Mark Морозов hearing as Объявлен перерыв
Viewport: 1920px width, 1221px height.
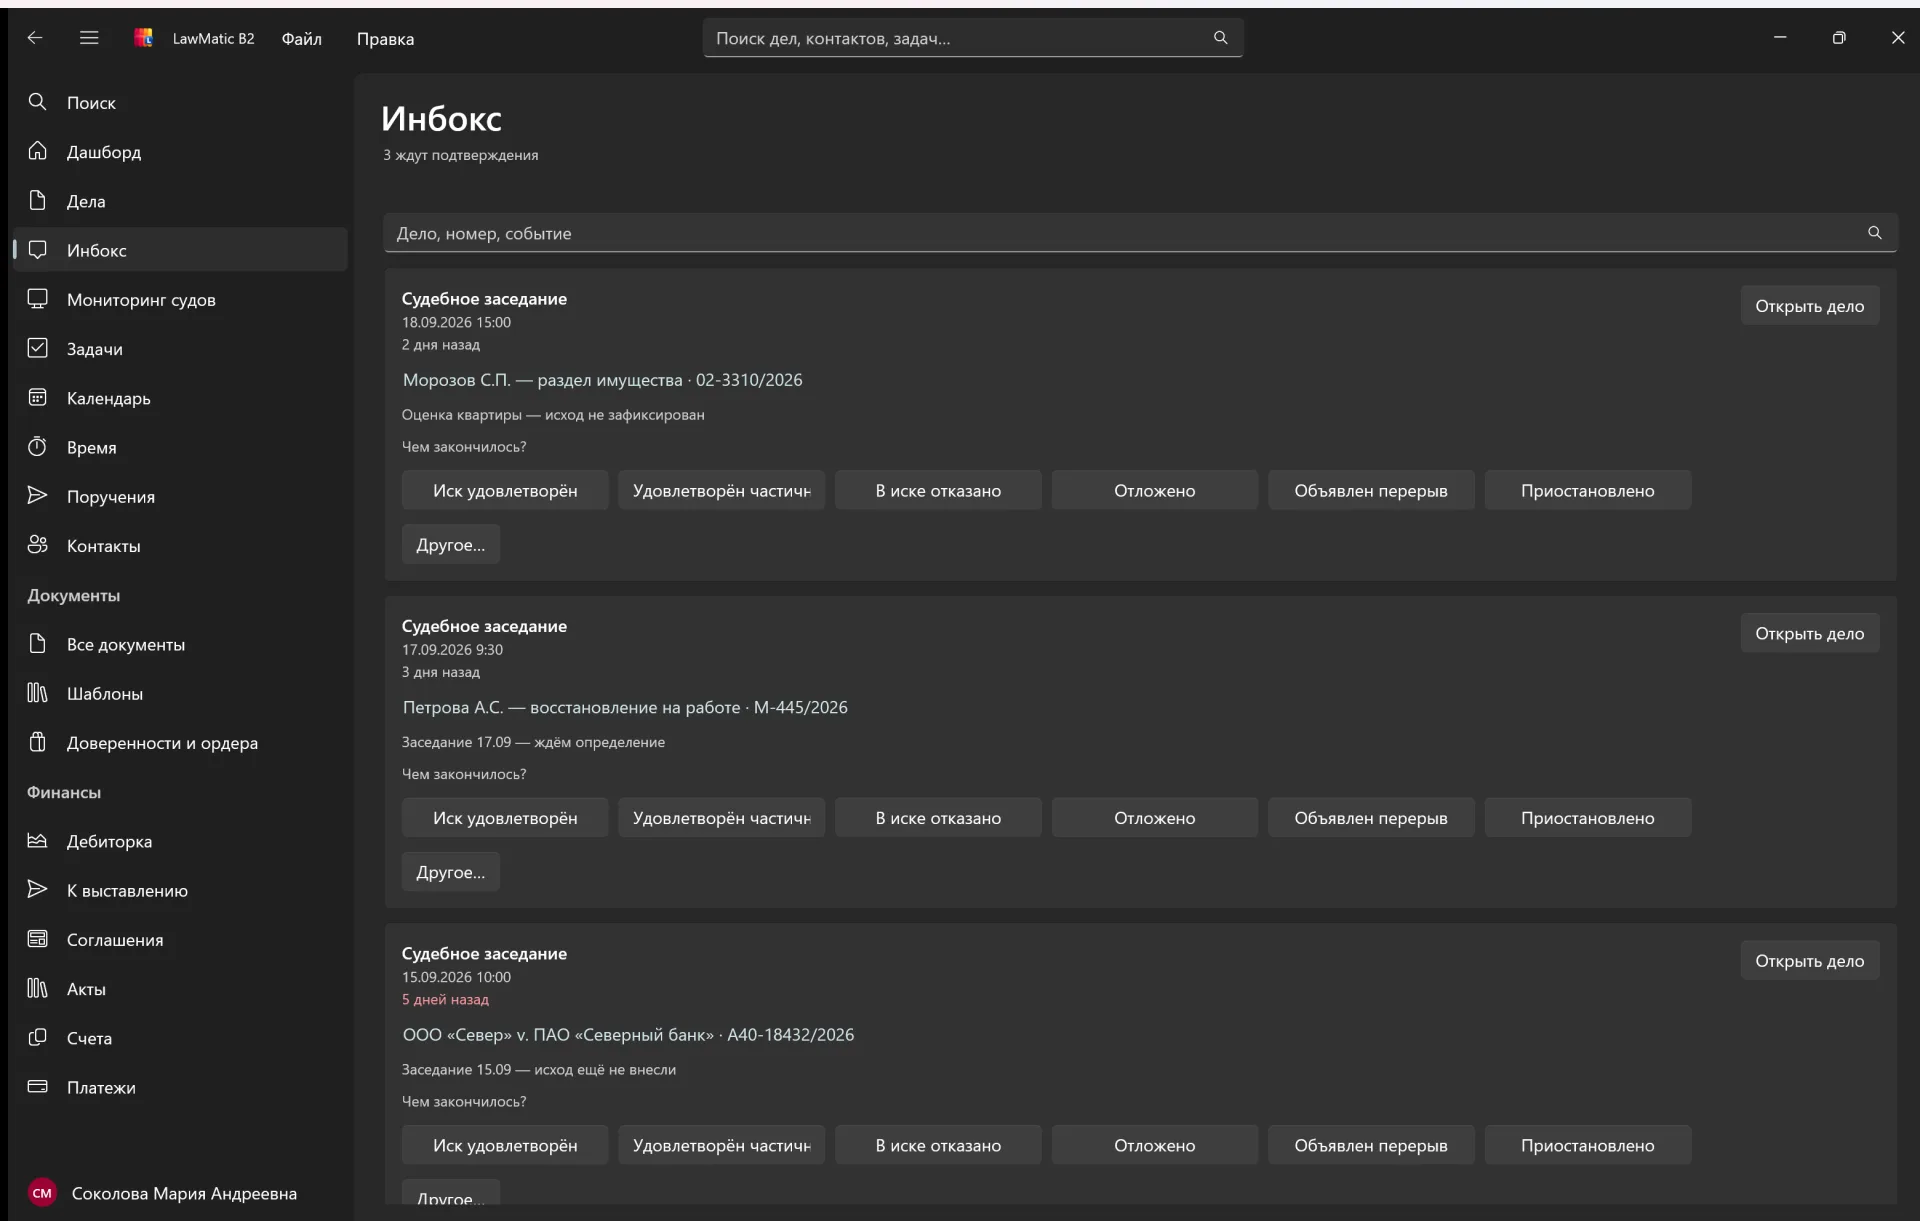[1371, 490]
